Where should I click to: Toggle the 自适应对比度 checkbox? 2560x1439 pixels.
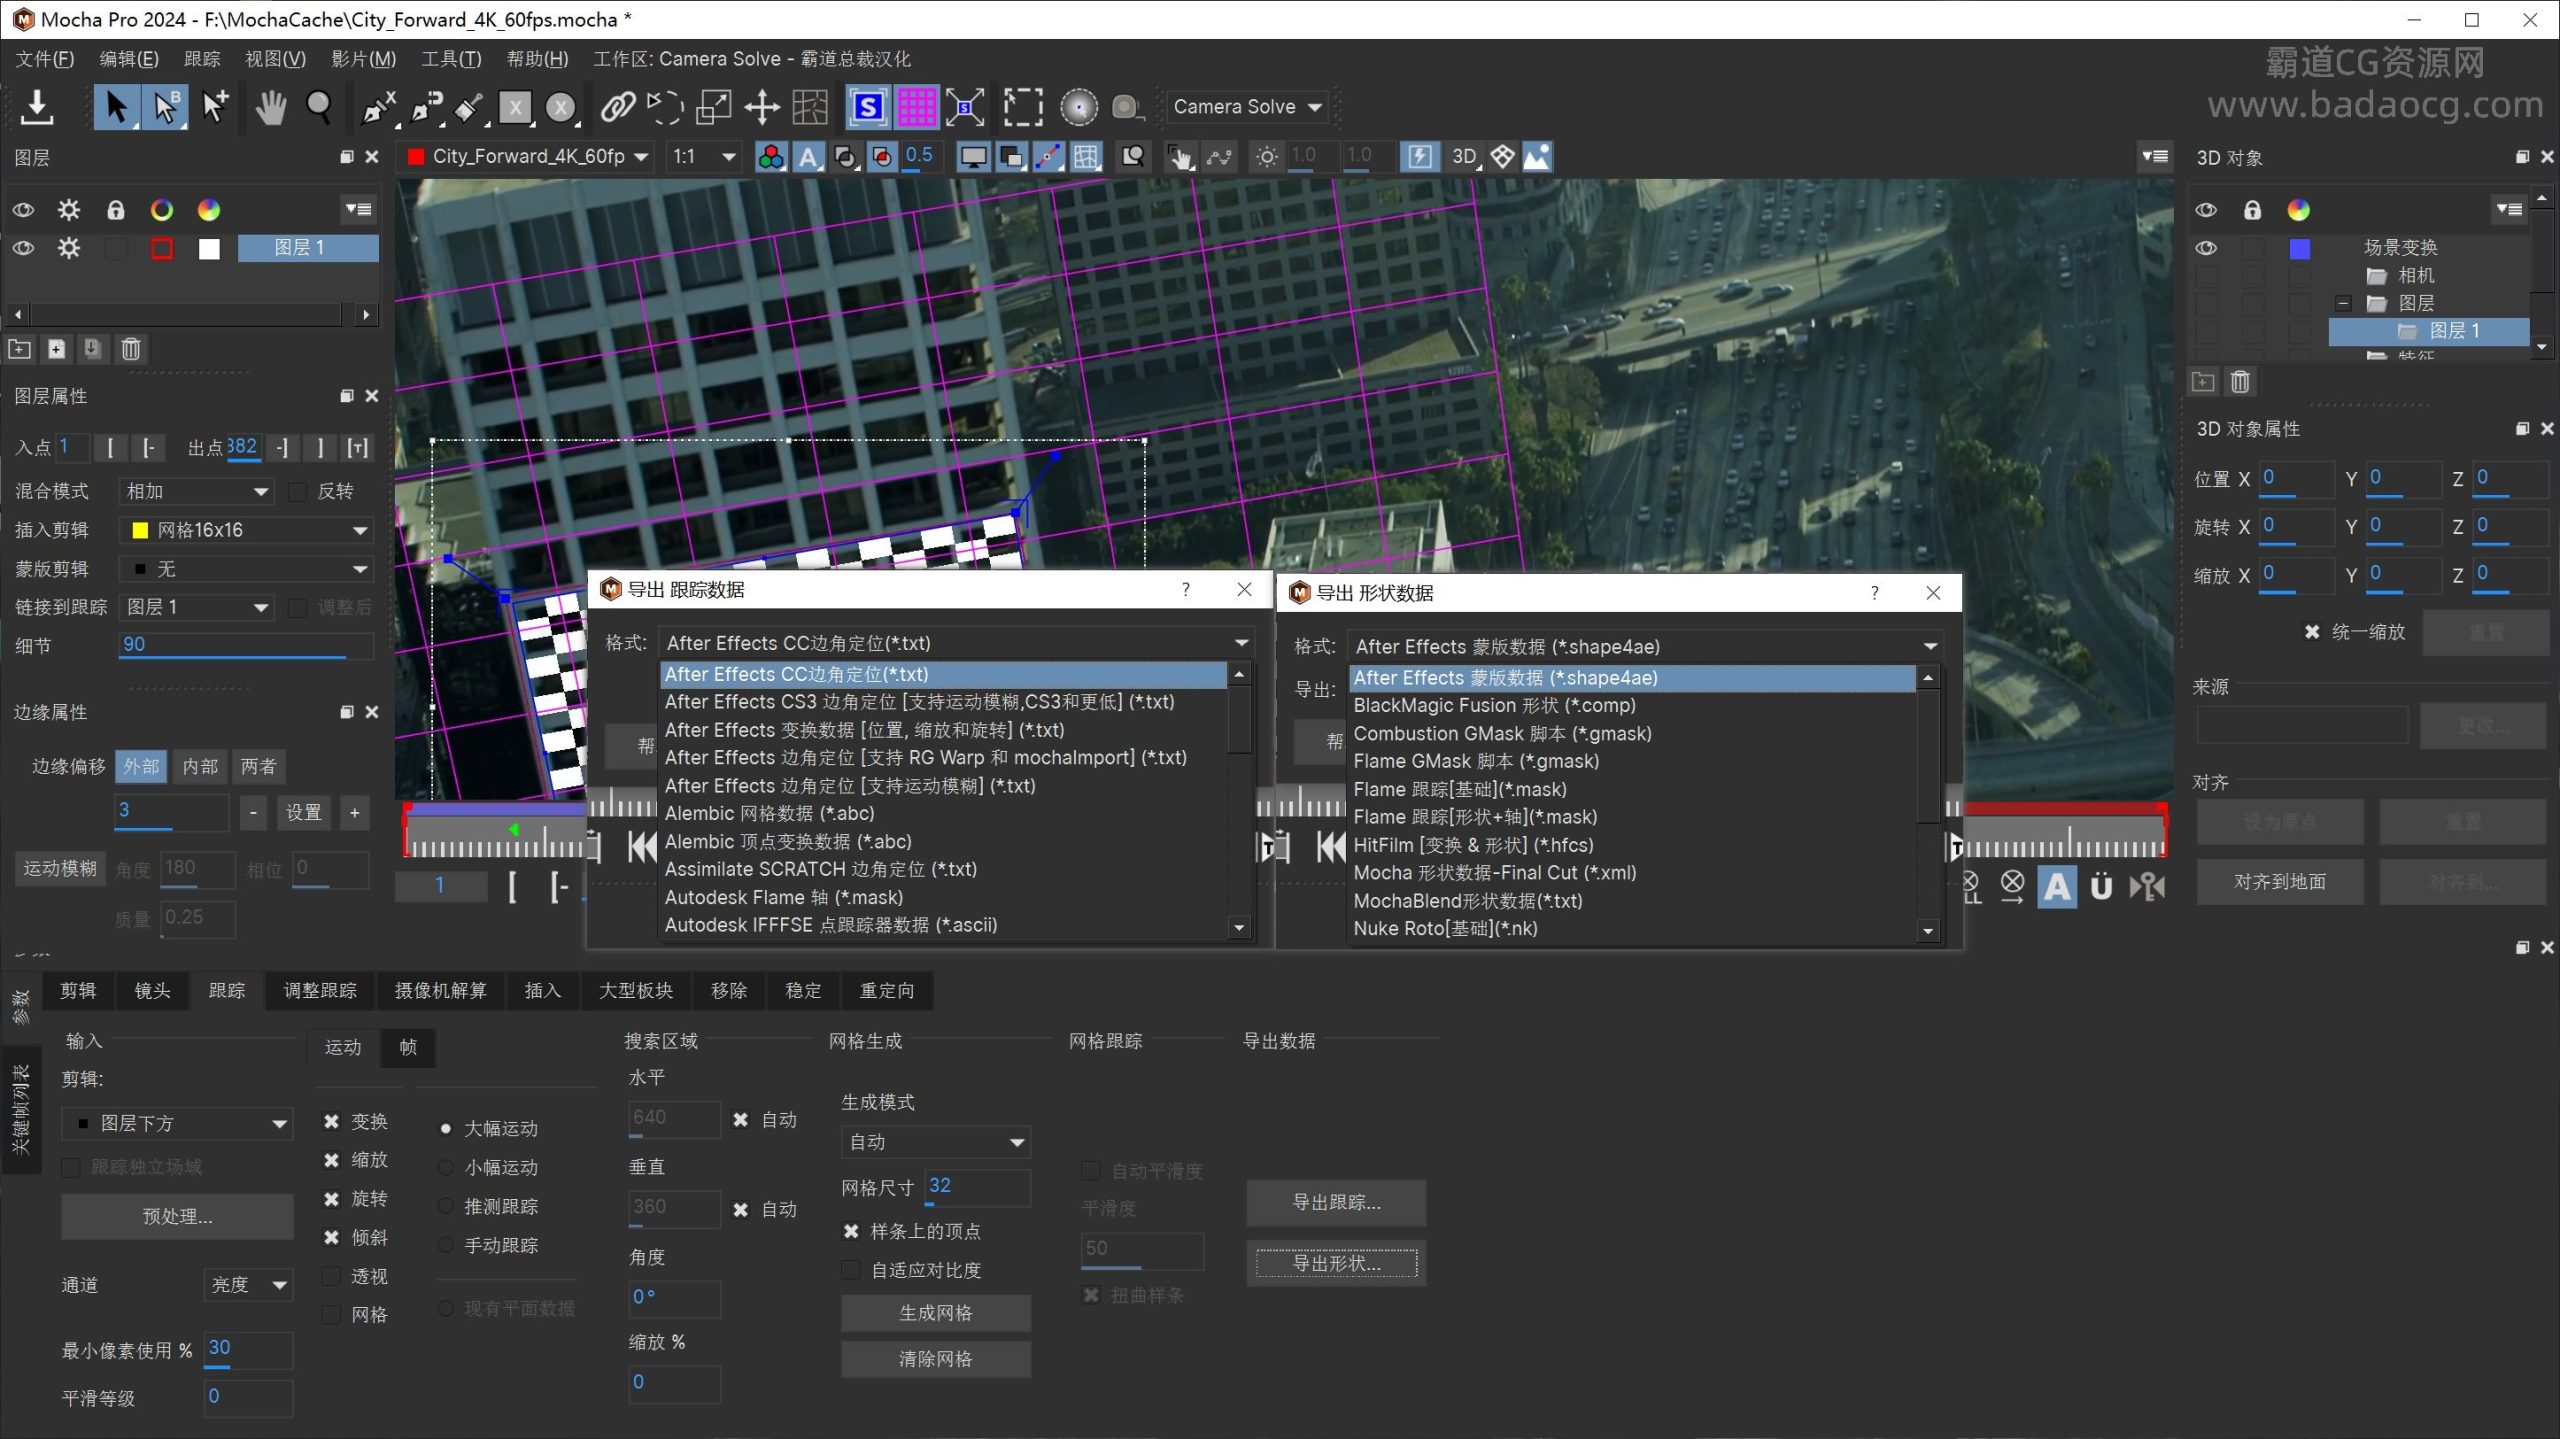[x=851, y=1270]
